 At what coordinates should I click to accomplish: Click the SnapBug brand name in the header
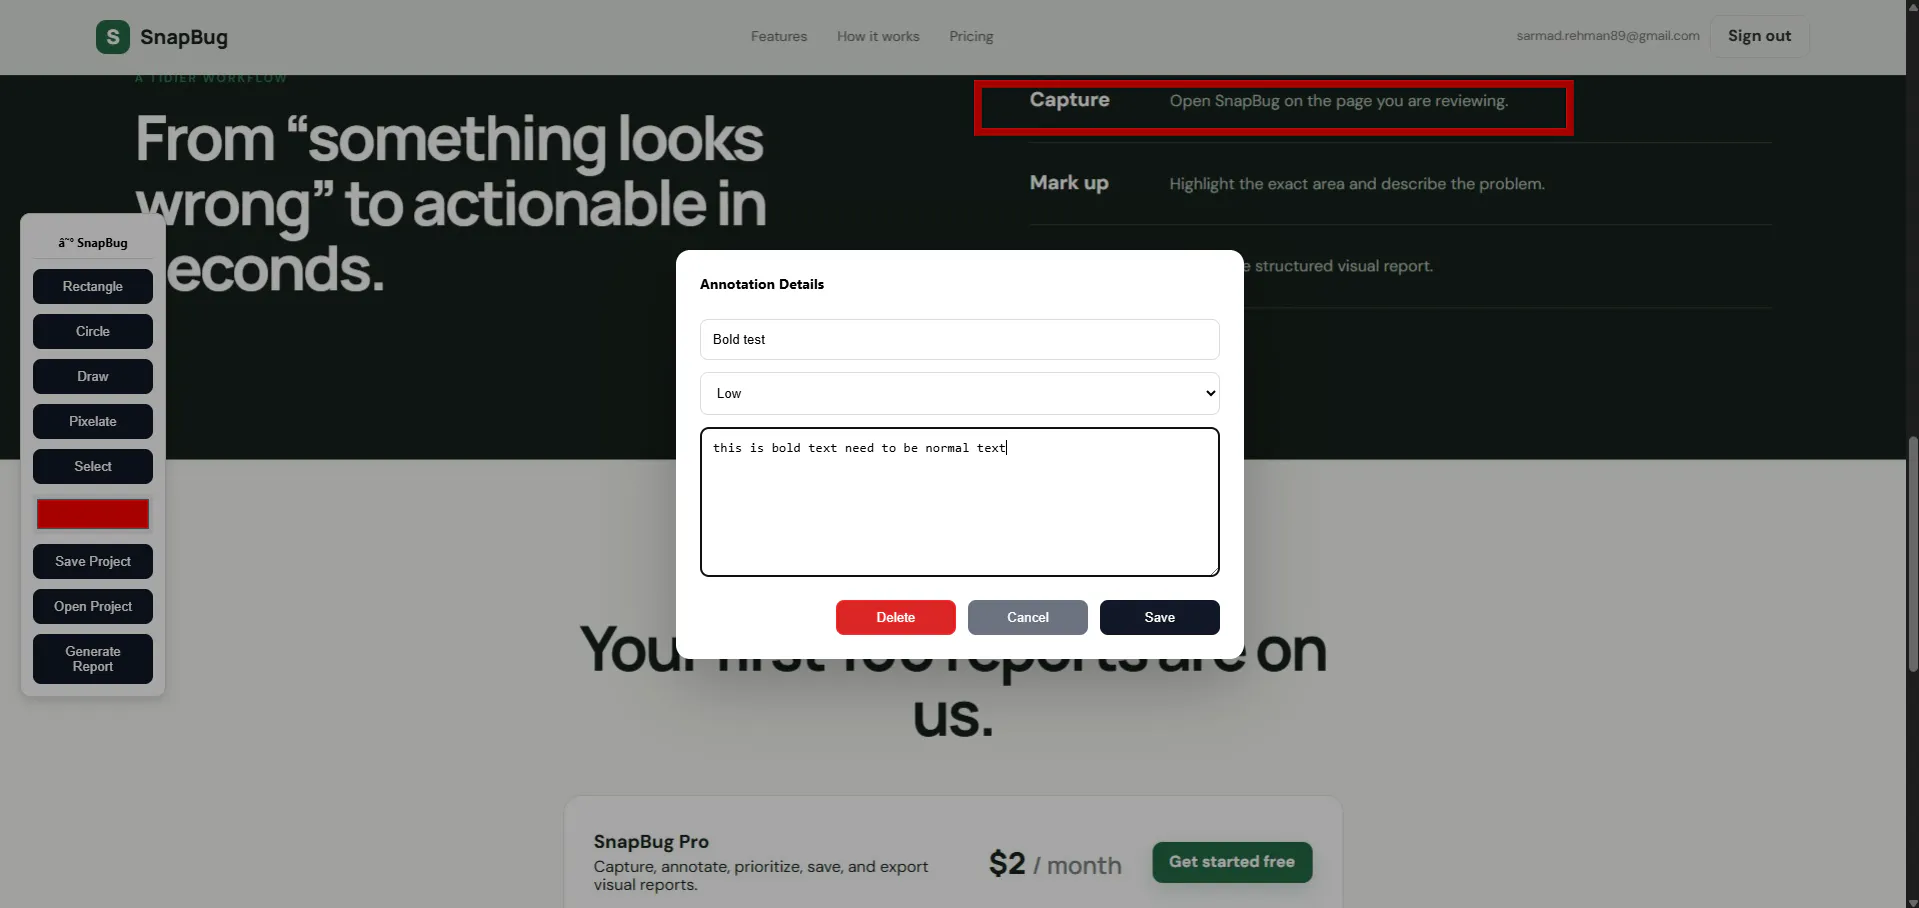184,37
